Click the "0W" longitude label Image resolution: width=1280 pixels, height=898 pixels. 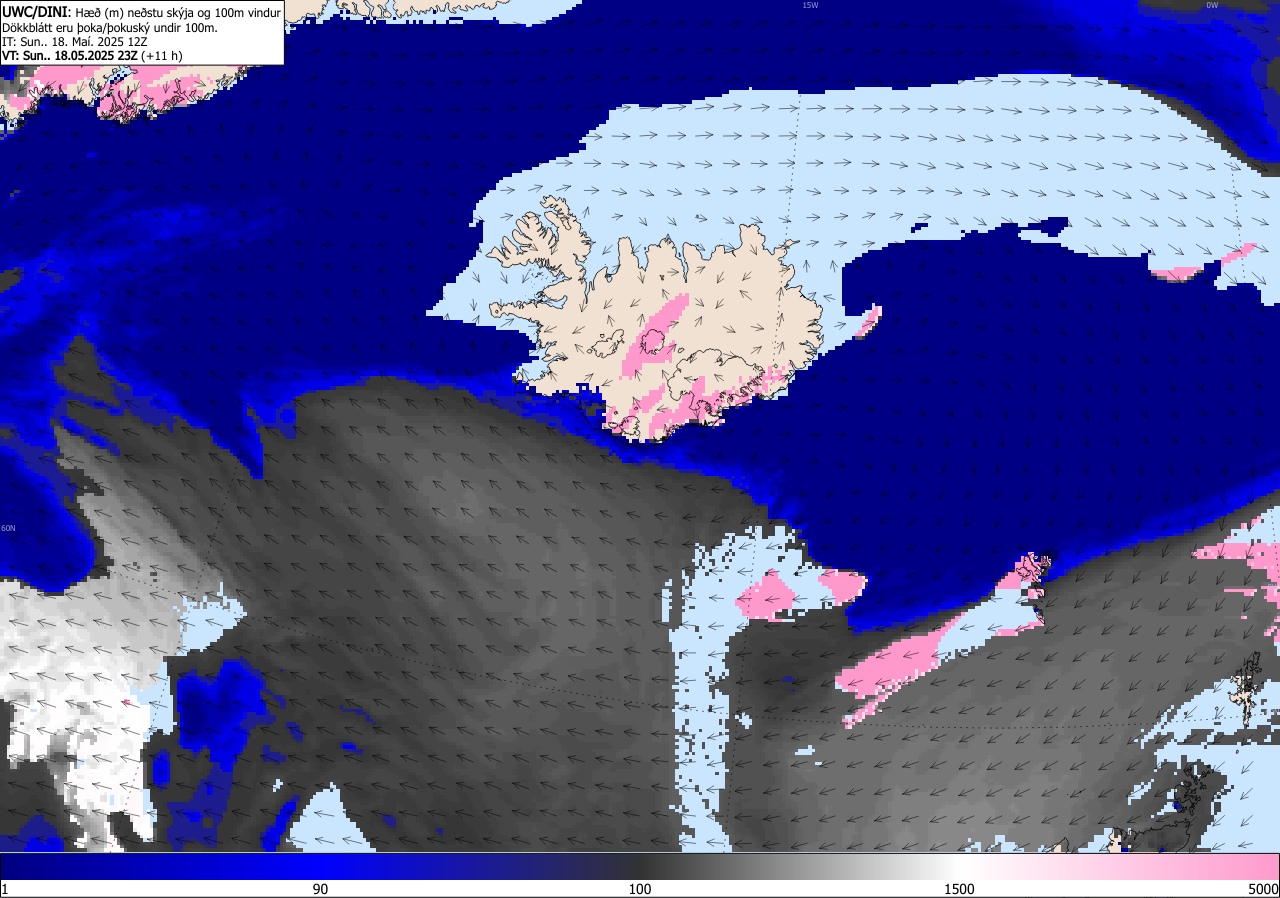point(1212,5)
